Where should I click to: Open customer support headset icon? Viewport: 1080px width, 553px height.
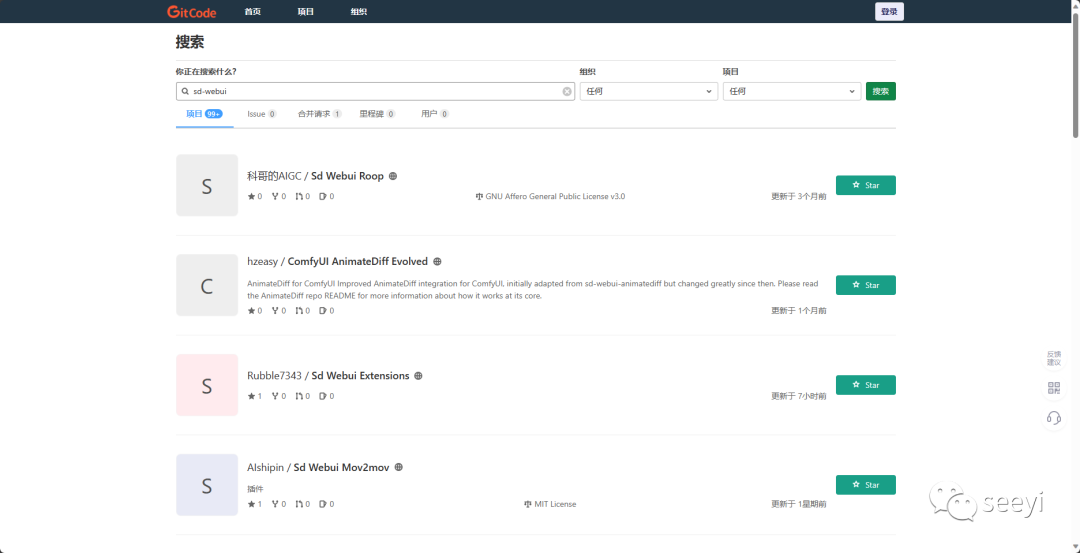(1053, 418)
